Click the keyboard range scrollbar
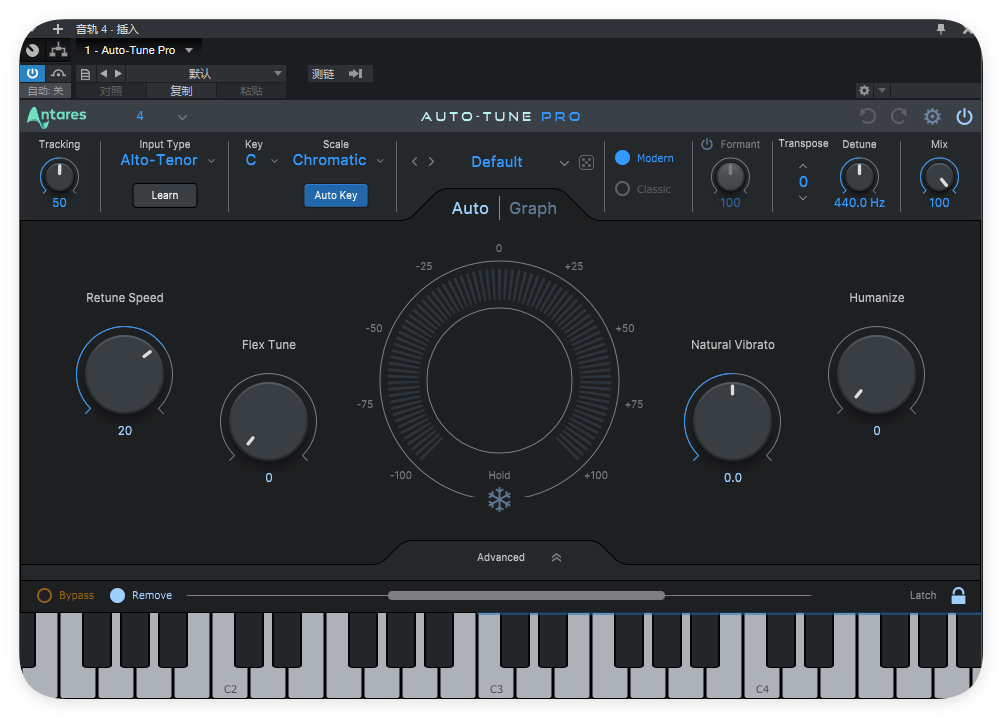This screenshot has height=718, width=1002. pyautogui.click(x=526, y=595)
